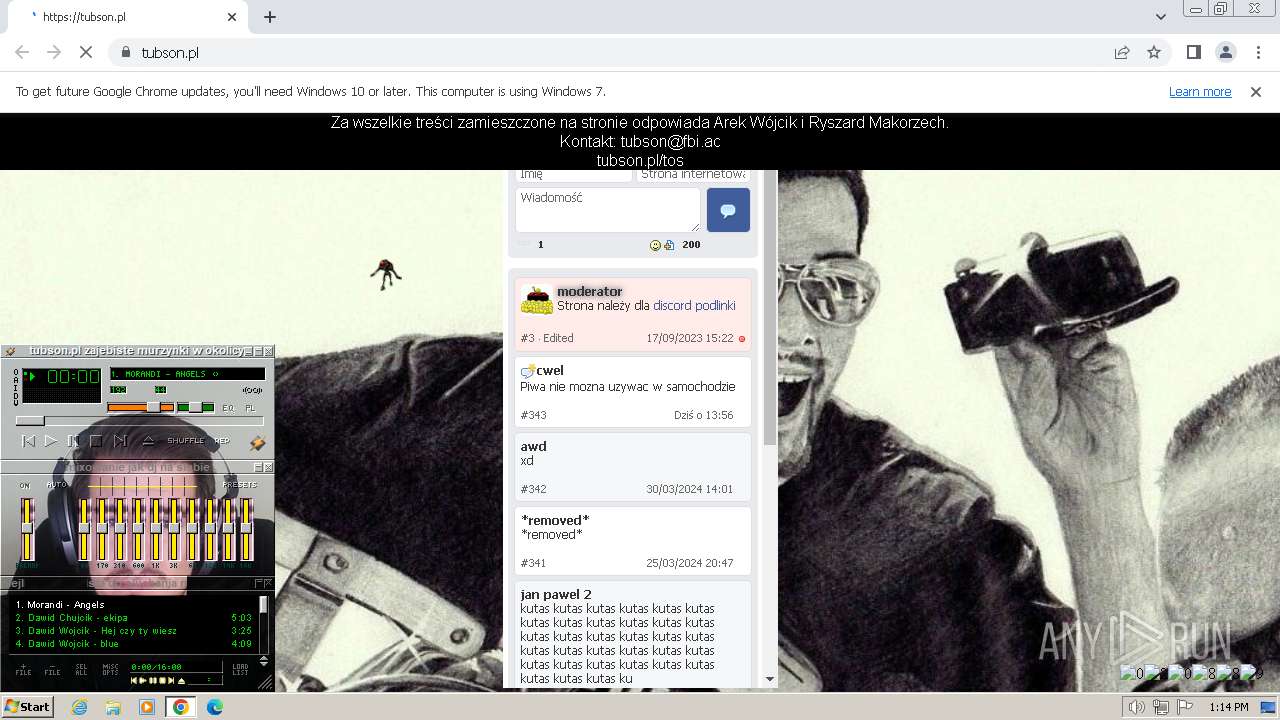This screenshot has width=1280, height=720.
Task: Click the moderator avatar image
Action: click(x=537, y=301)
